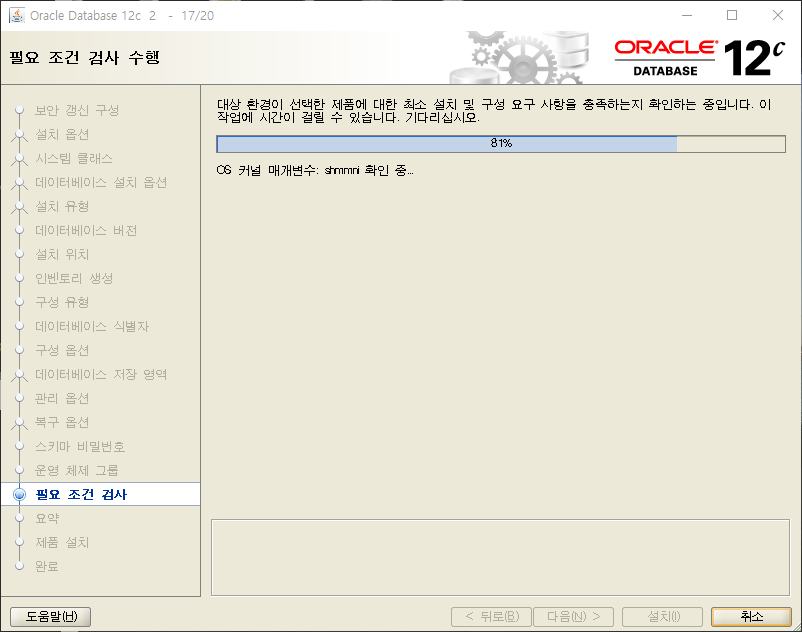Select the 구성 옵션 step
Screen dimensions: 802x632
click(x=62, y=350)
